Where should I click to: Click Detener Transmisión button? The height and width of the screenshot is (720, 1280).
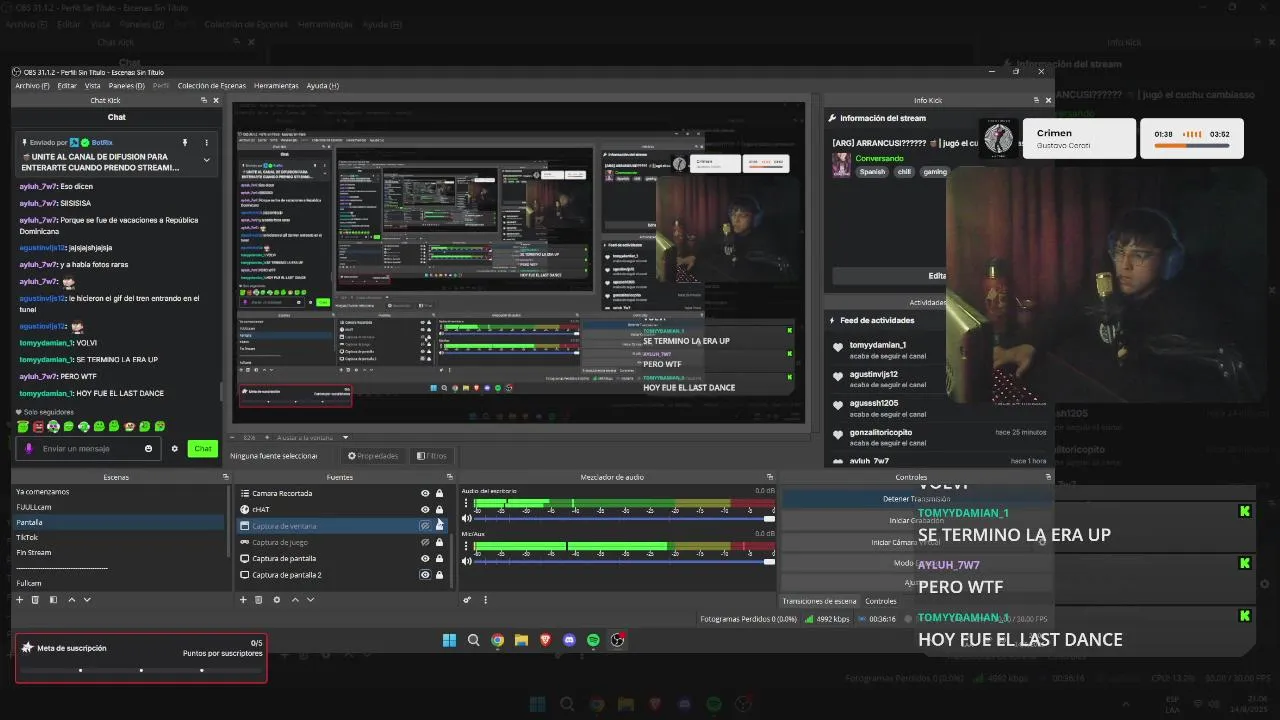pos(916,498)
